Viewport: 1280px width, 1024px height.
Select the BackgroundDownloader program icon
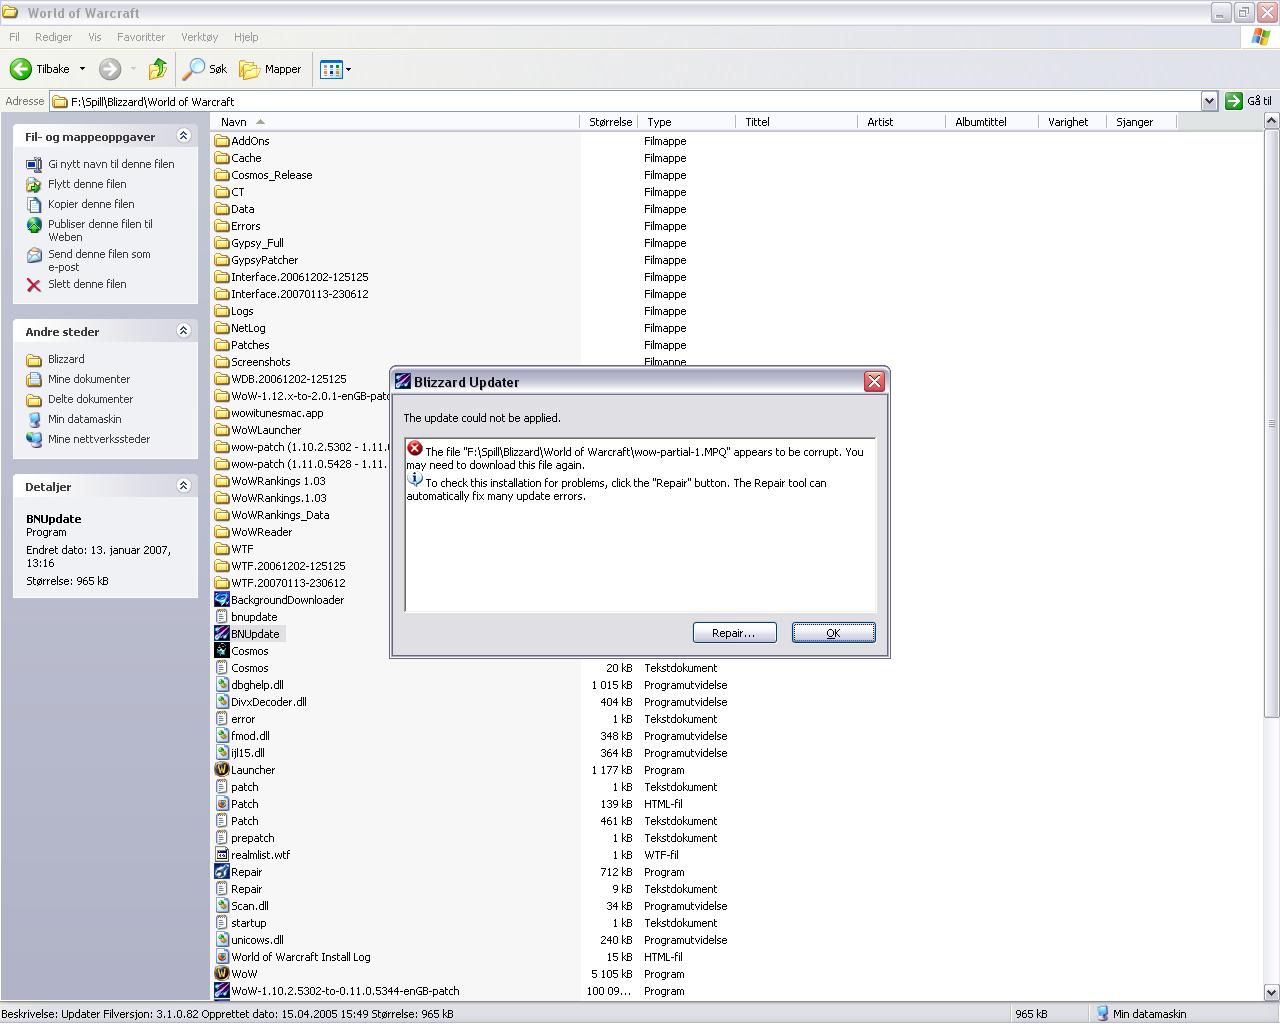[x=222, y=600]
